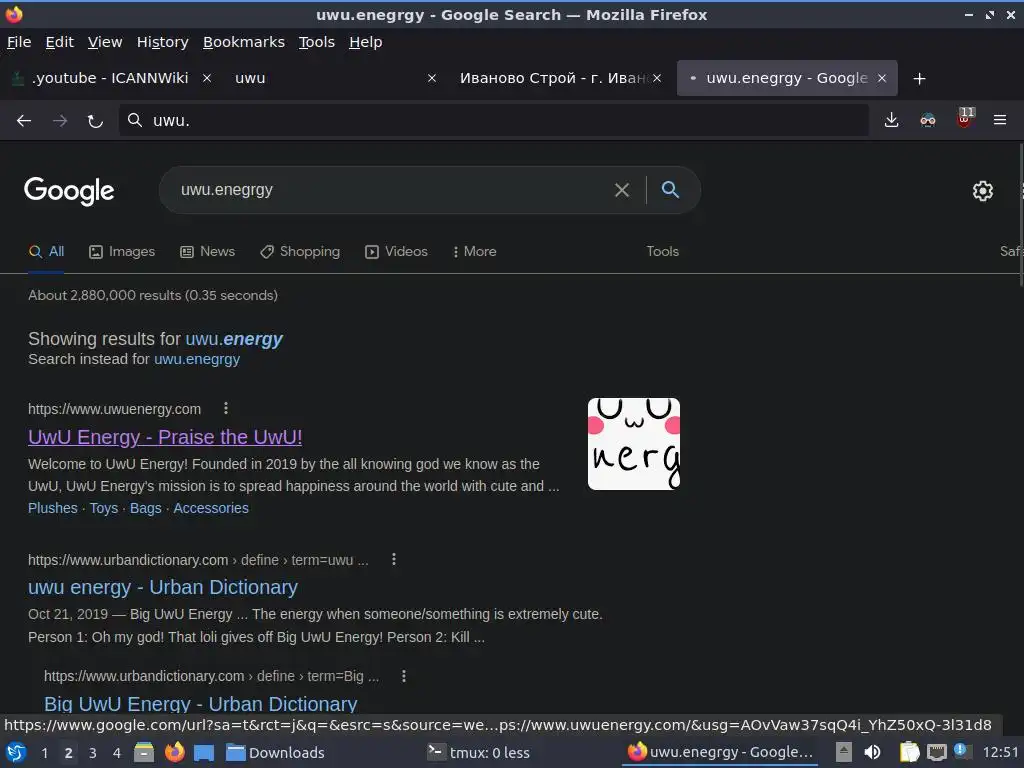Focus the Firefox address bar

[494, 120]
